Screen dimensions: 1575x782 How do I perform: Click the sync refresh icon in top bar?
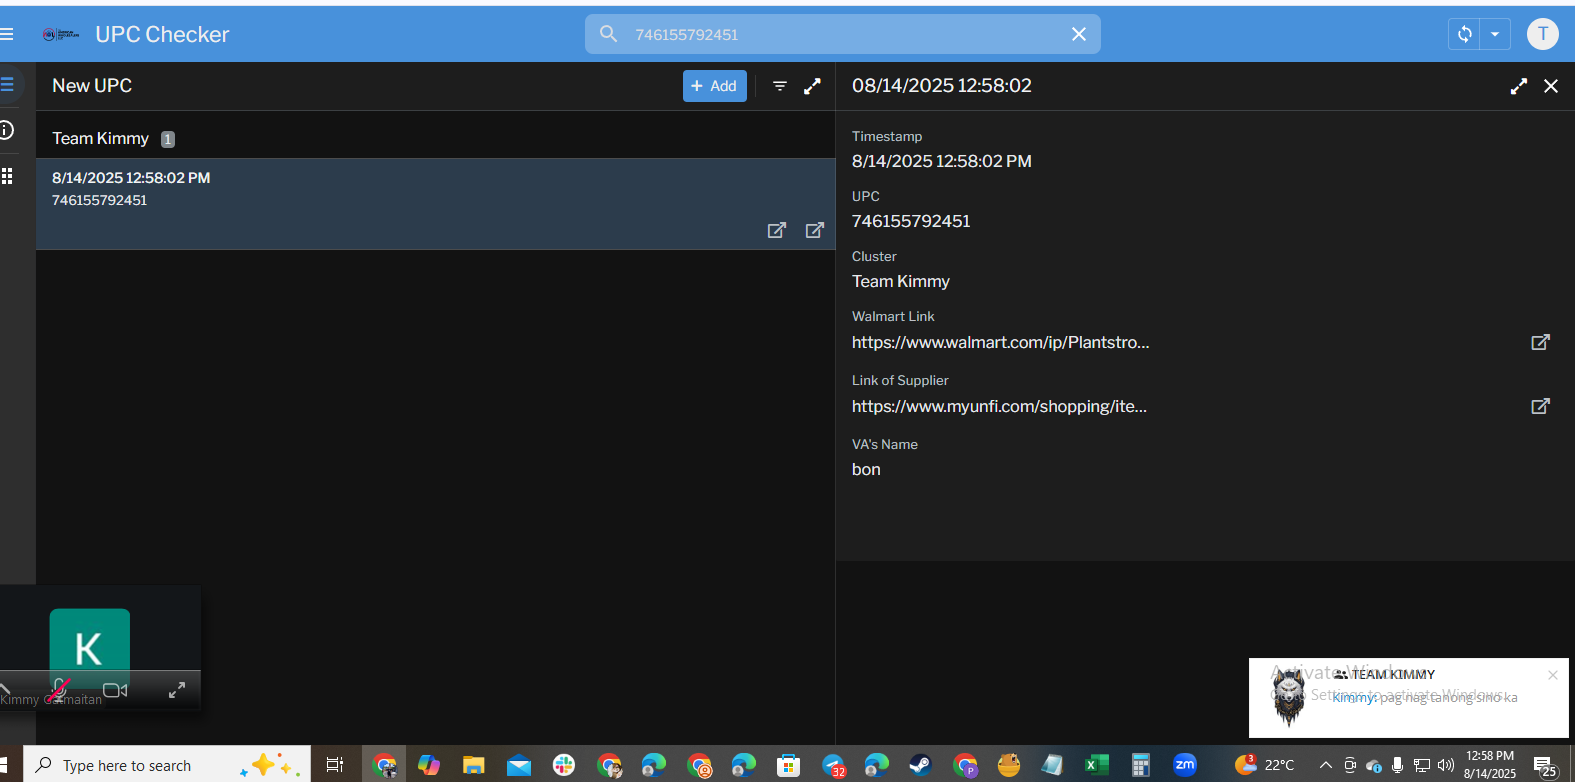[1464, 34]
